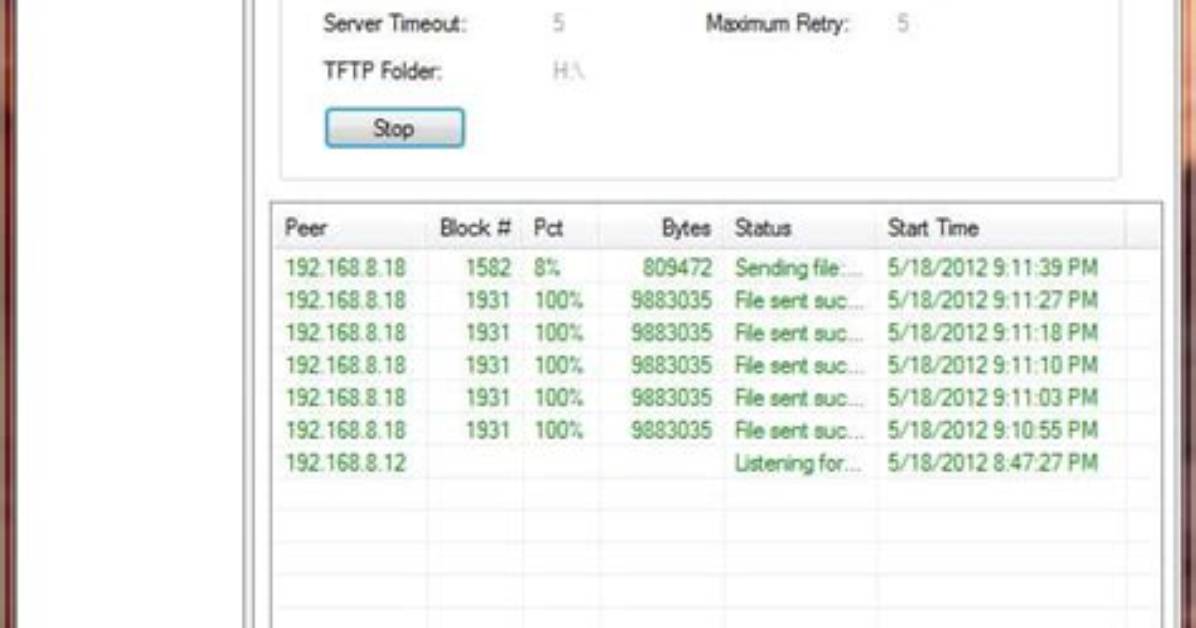Click the 8% progress cell

pyautogui.click(x=547, y=268)
